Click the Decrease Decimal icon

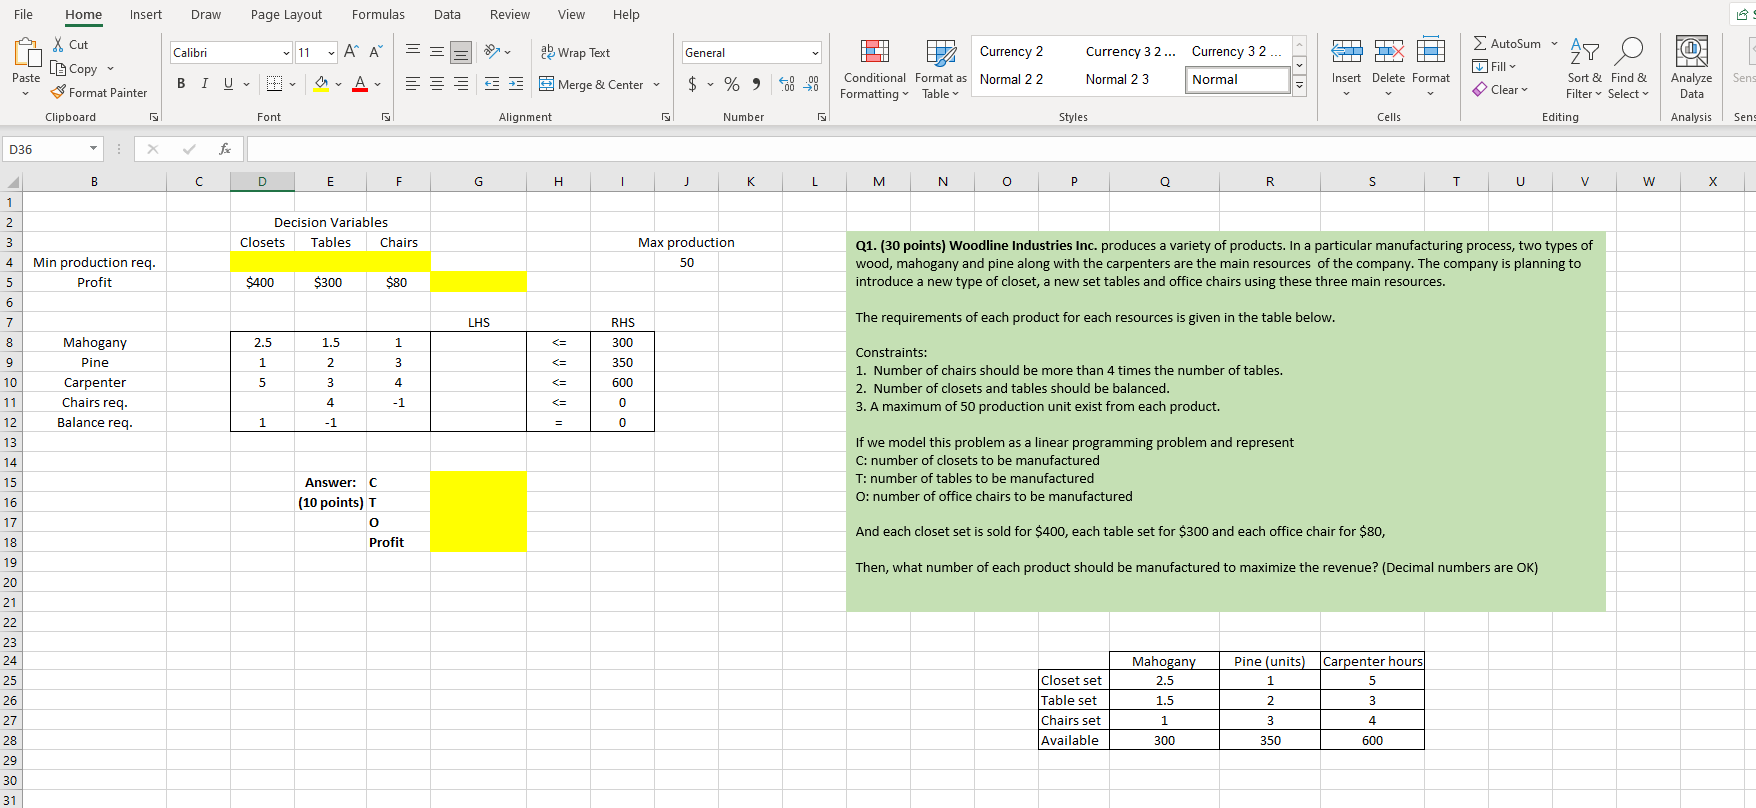[812, 84]
